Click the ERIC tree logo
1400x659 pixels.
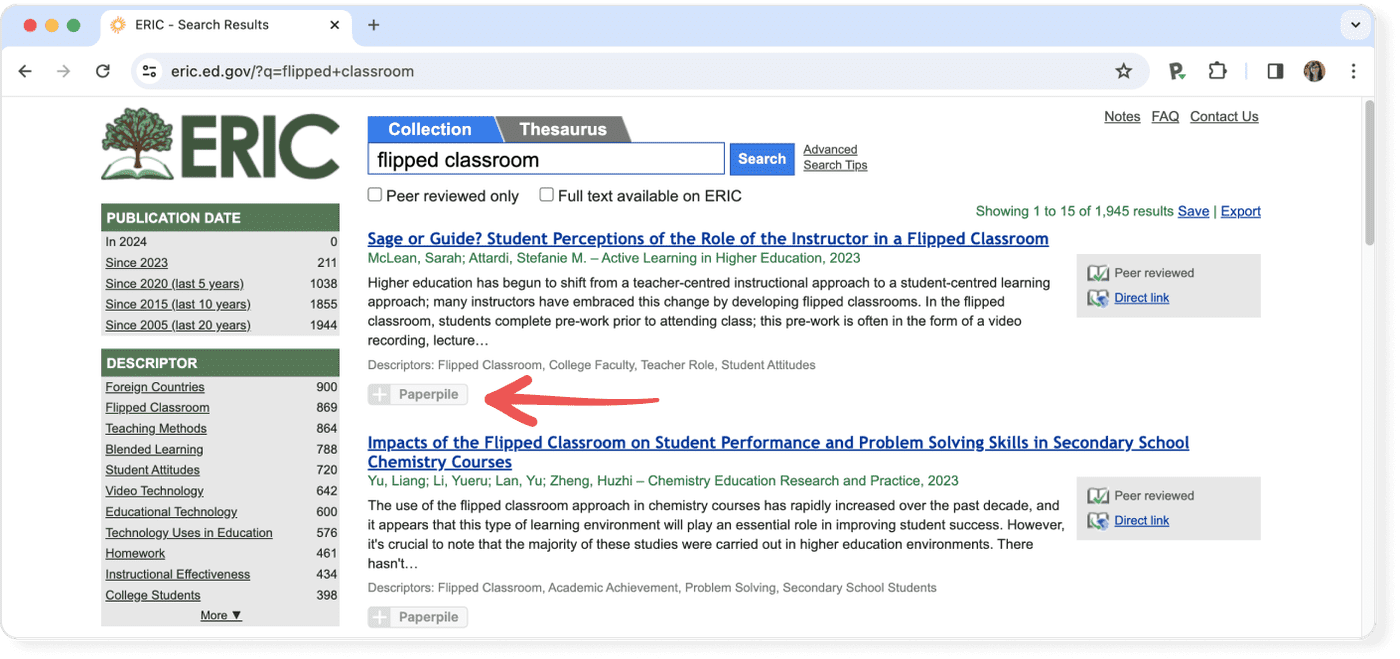point(220,146)
